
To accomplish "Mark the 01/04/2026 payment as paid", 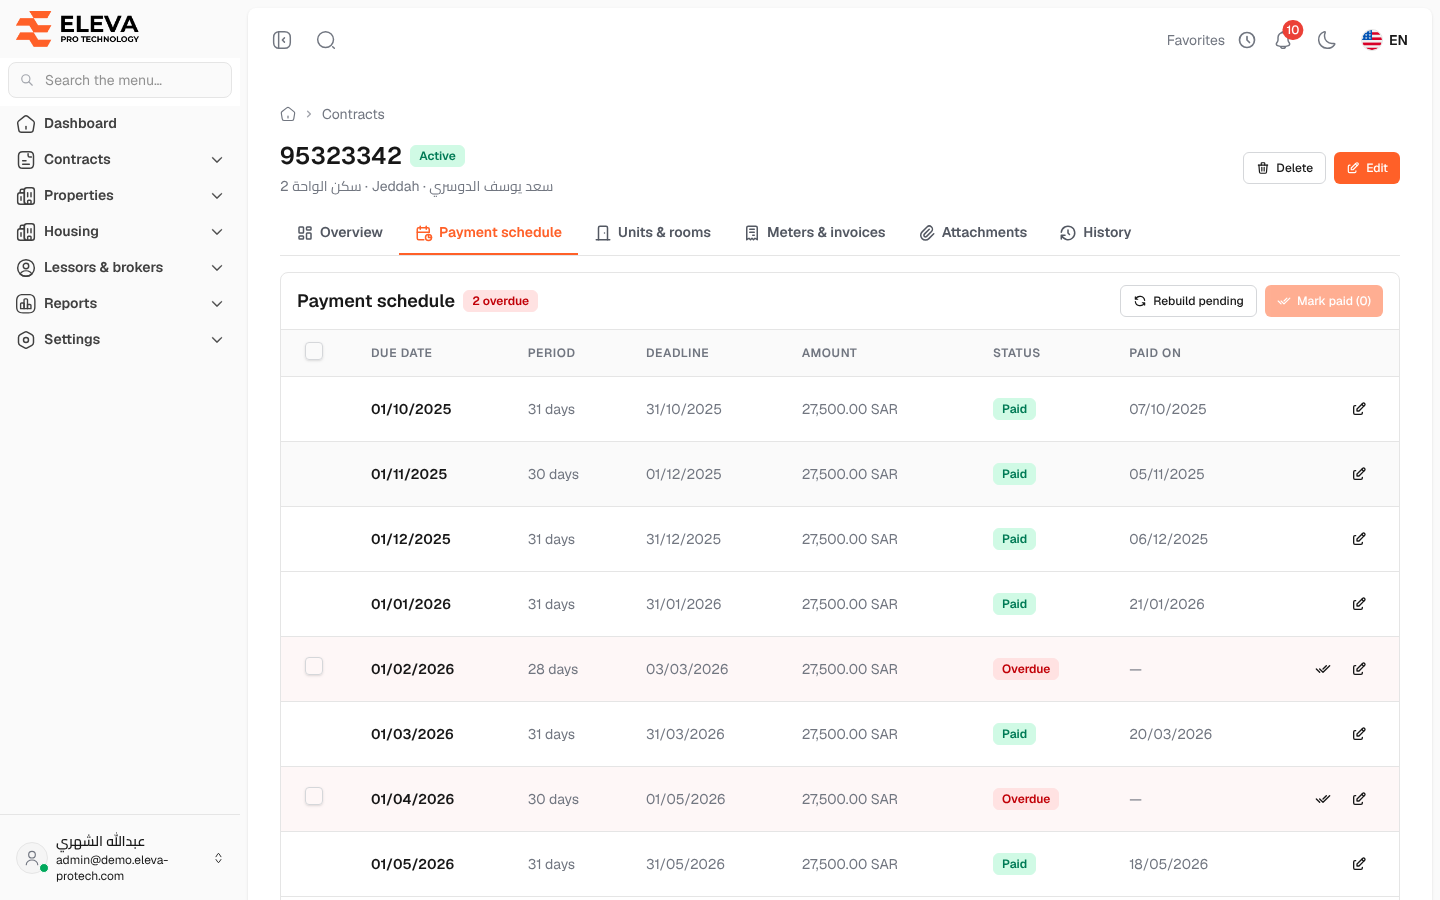I will pyautogui.click(x=1323, y=799).
